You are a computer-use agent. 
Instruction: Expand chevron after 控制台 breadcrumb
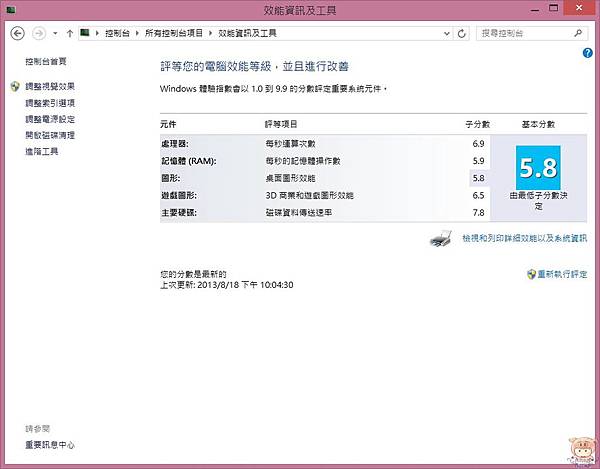pos(137,33)
